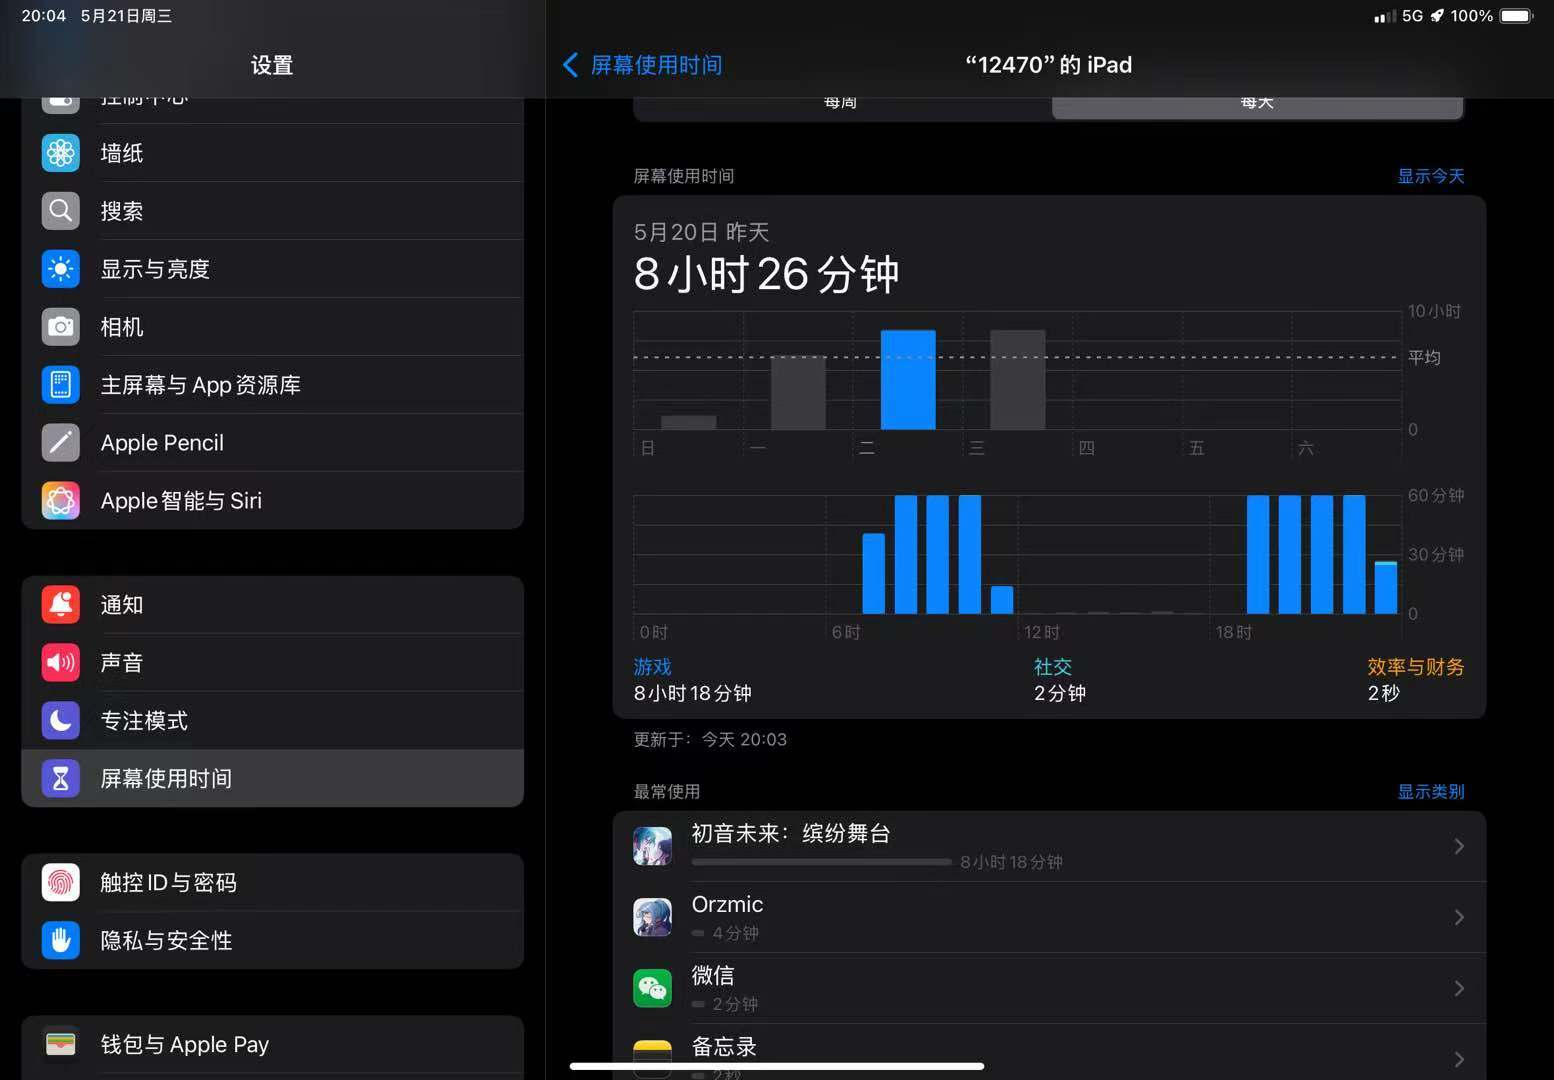Viewport: 1554px width, 1080px height.
Task: Open Apple Pencil settings row text
Action: [162, 443]
